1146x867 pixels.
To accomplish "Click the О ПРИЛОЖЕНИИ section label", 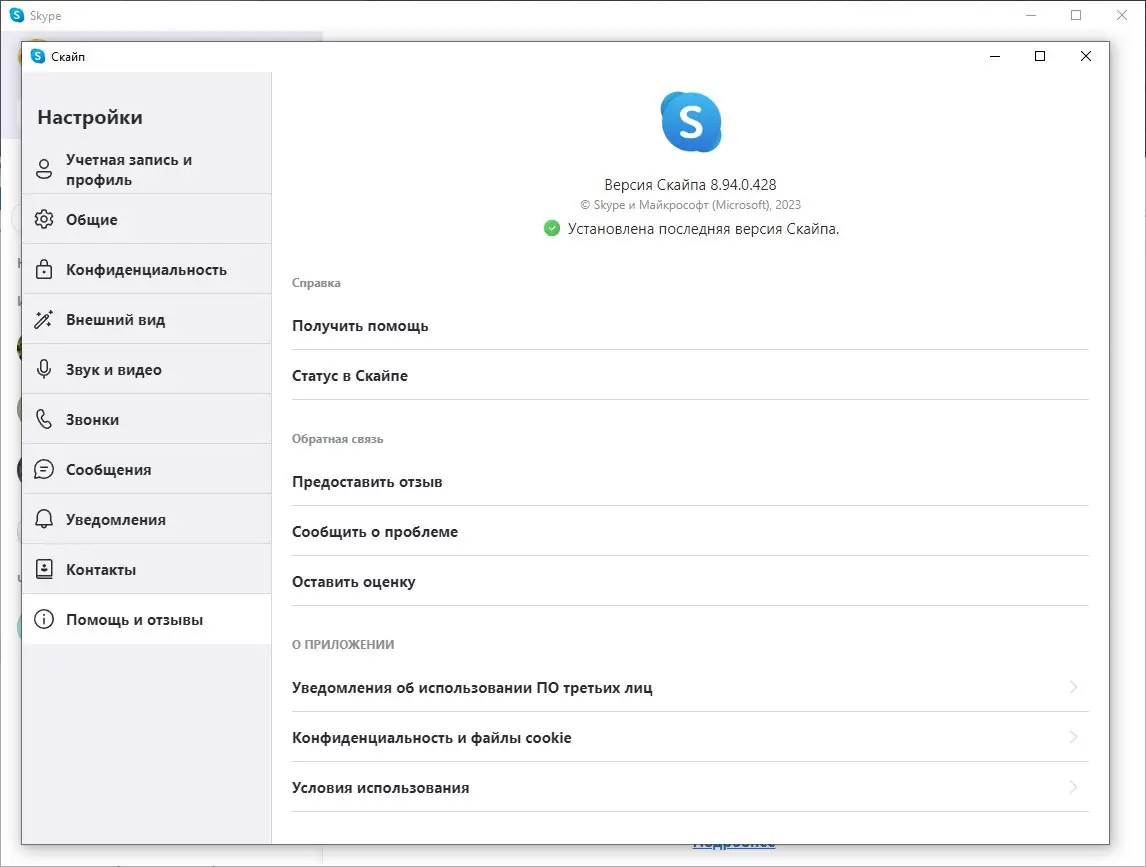I will [x=343, y=645].
